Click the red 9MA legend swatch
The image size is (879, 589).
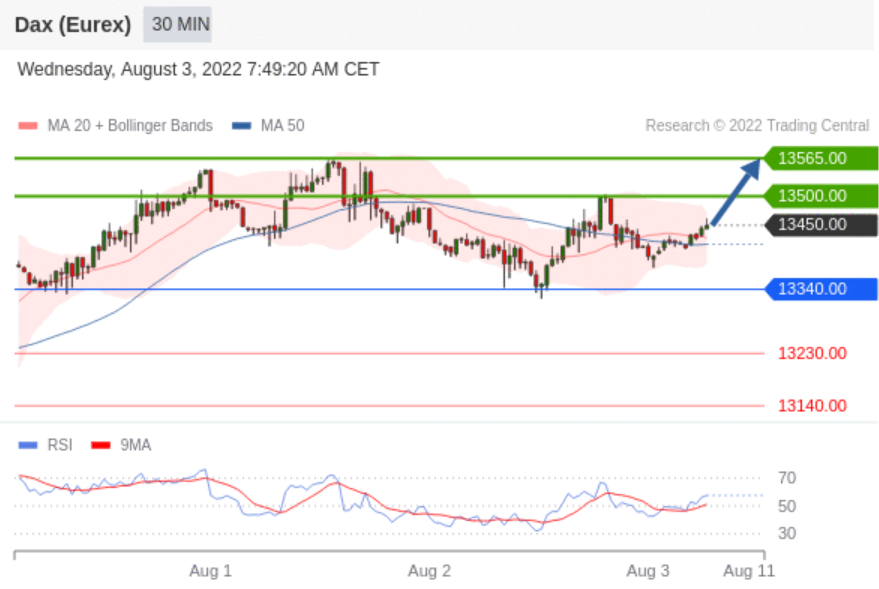101,446
